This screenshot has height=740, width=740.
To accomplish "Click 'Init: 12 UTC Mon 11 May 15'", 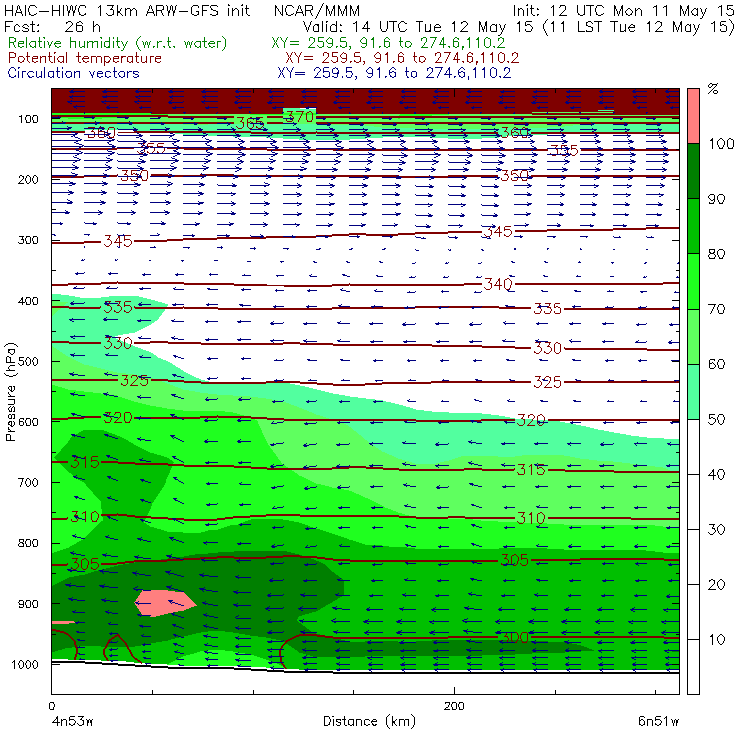I will pos(623,11).
